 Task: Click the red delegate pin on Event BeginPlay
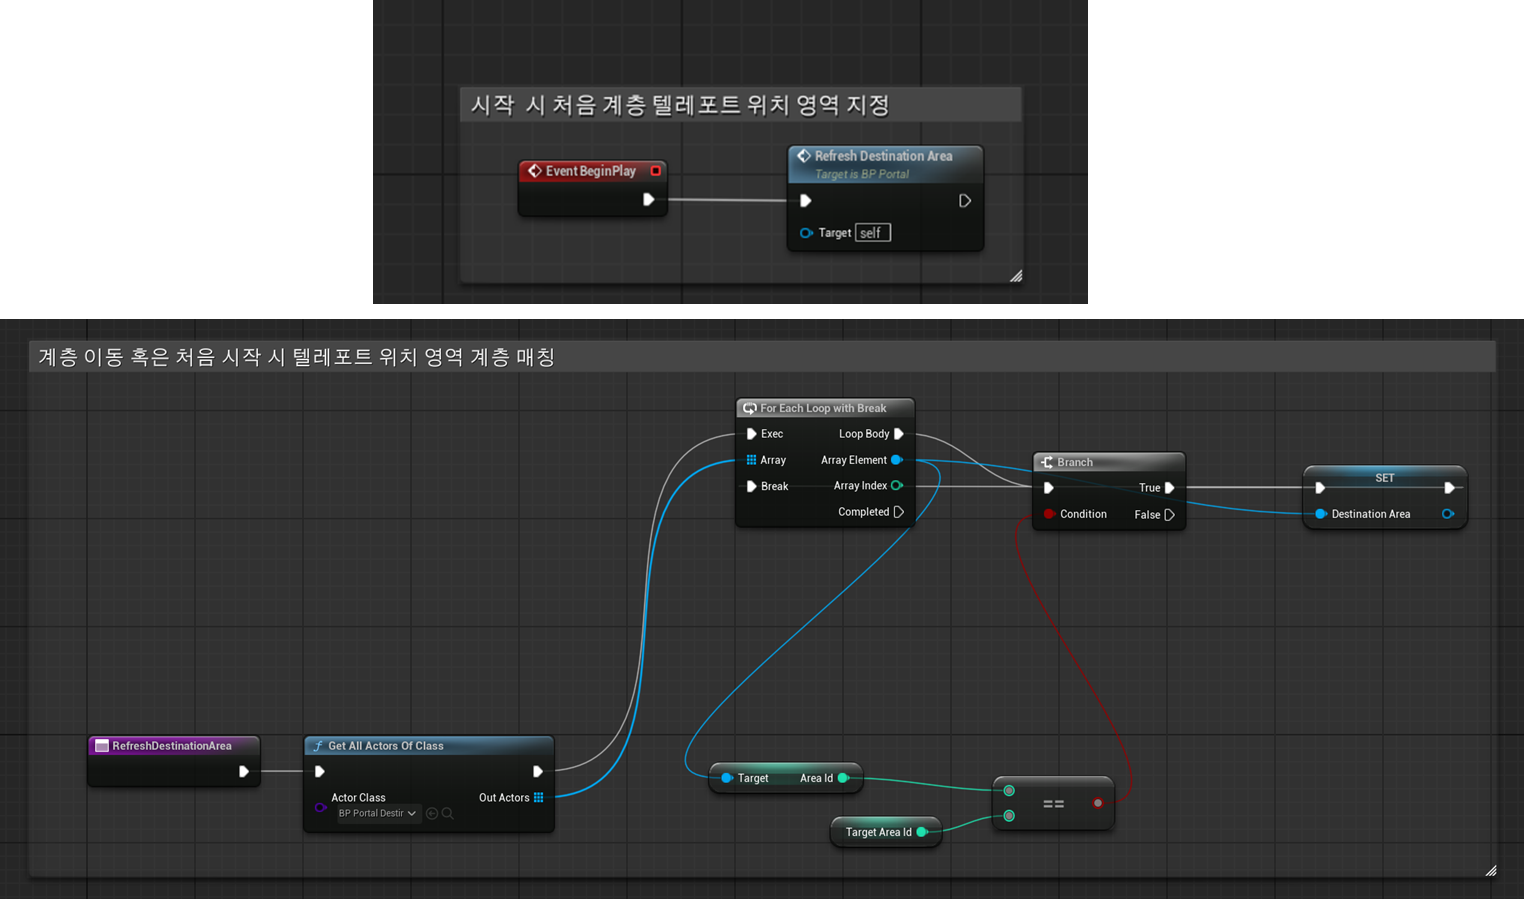click(x=656, y=171)
